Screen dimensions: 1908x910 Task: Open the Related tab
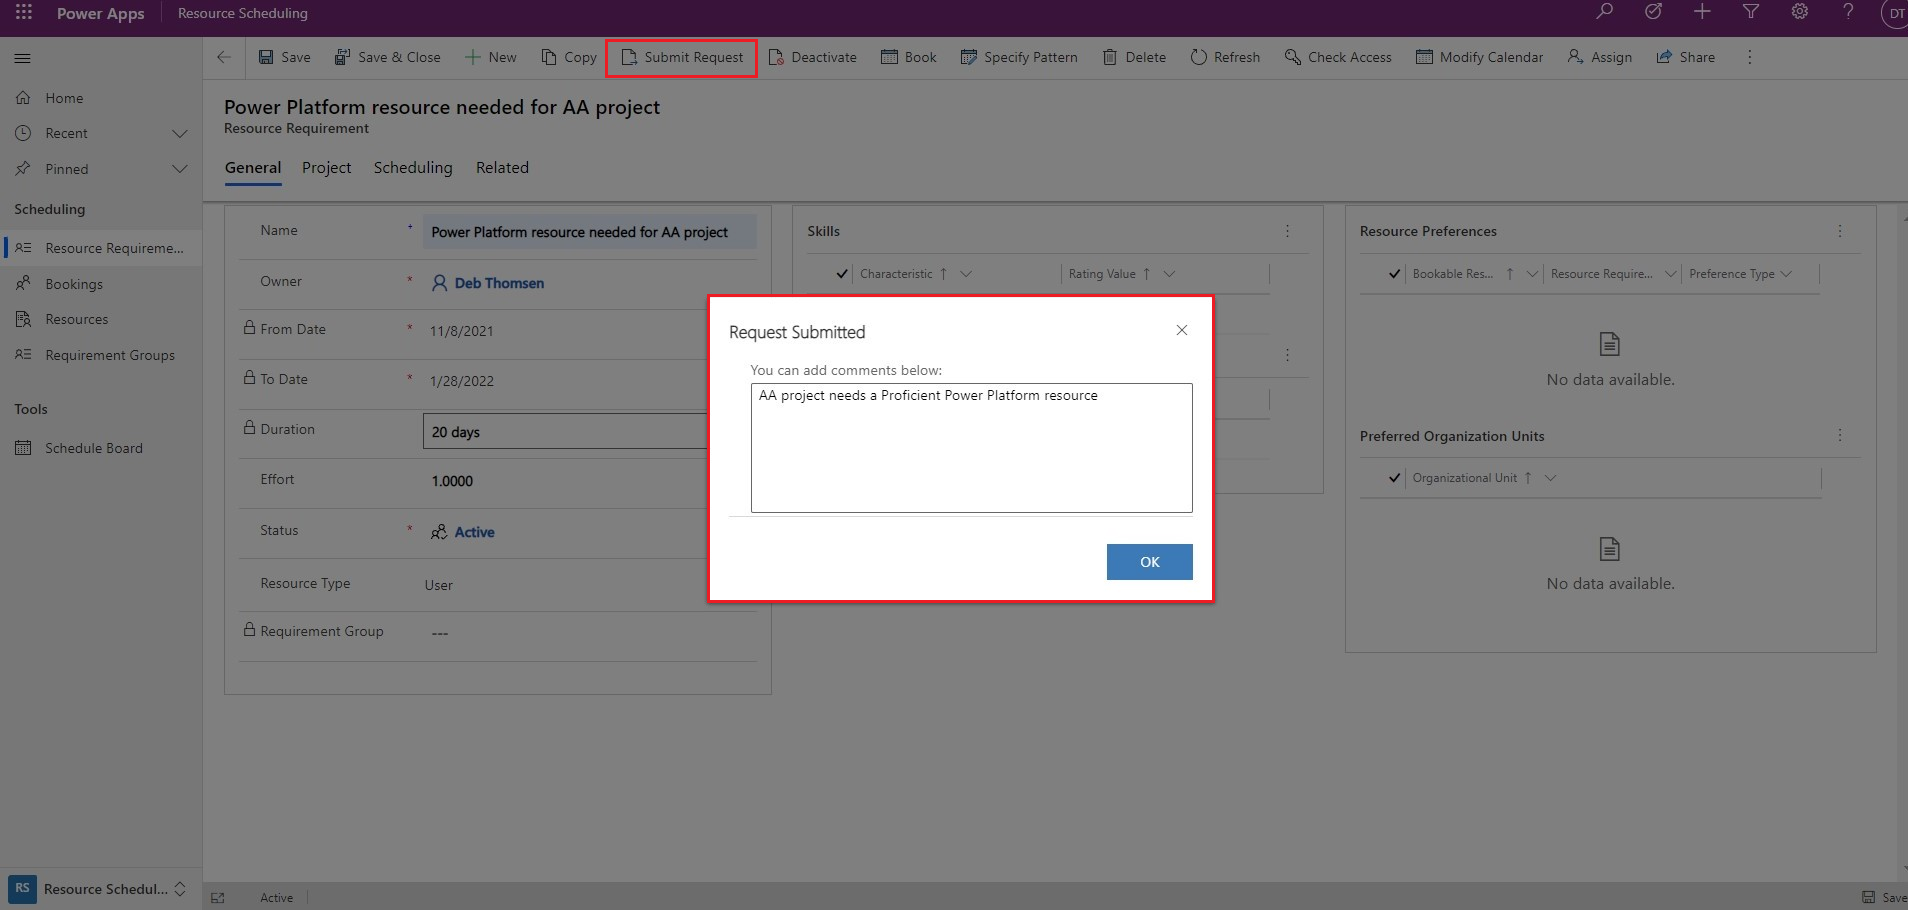502,168
